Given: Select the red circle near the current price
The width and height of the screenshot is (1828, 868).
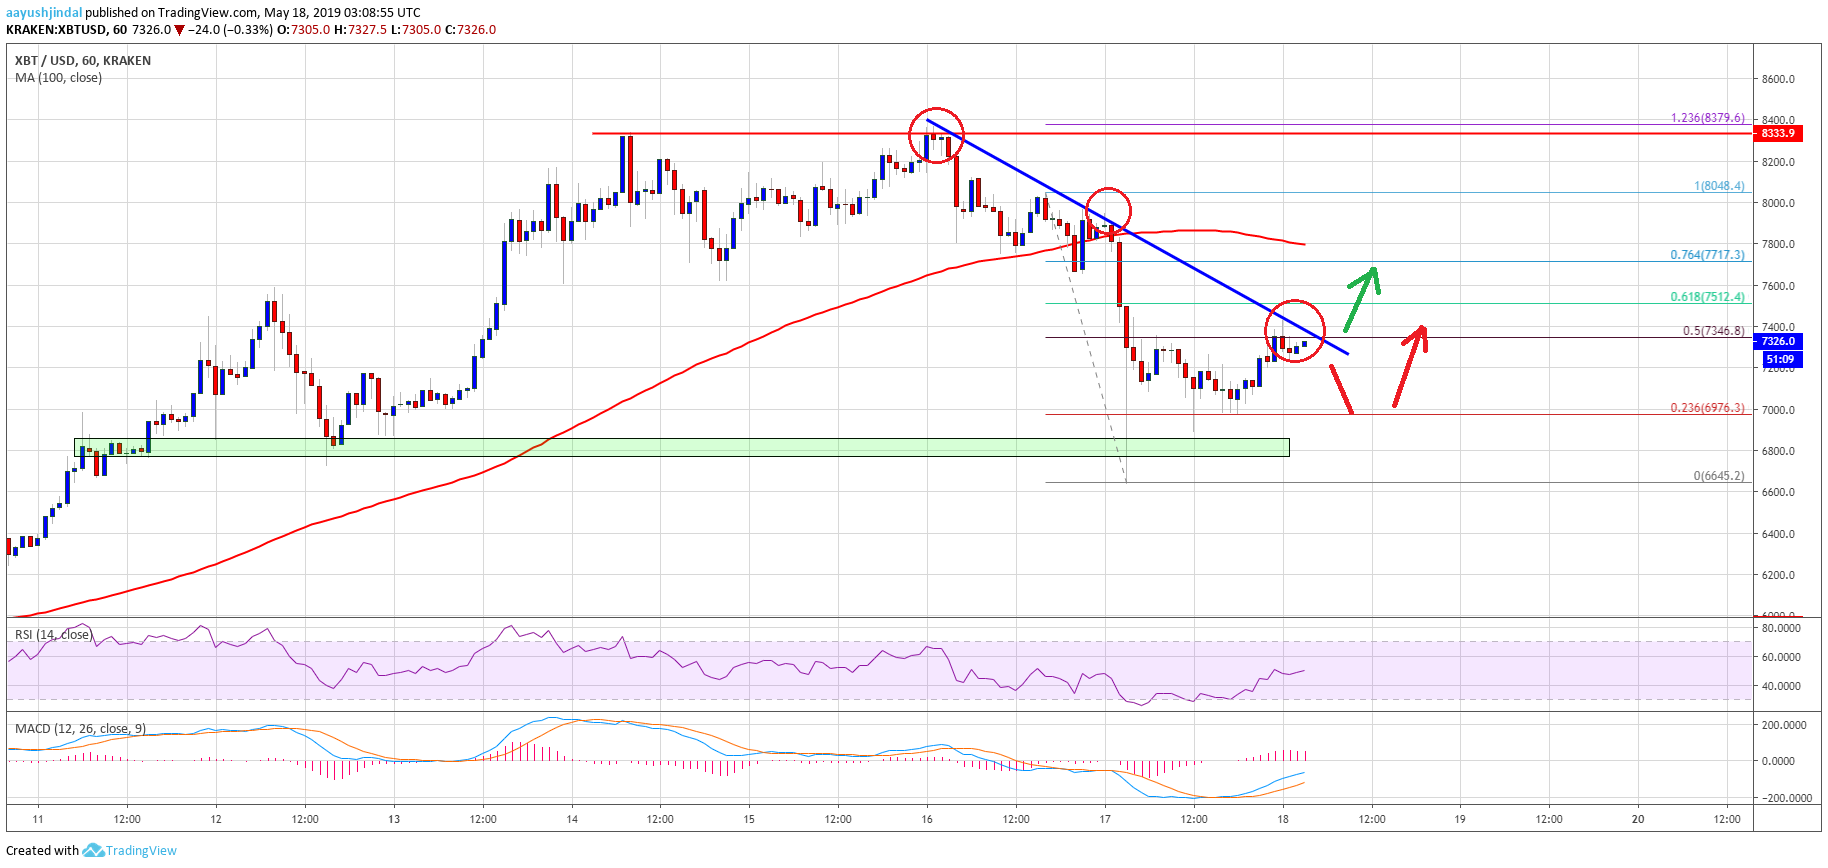Looking at the screenshot, I should (1294, 330).
